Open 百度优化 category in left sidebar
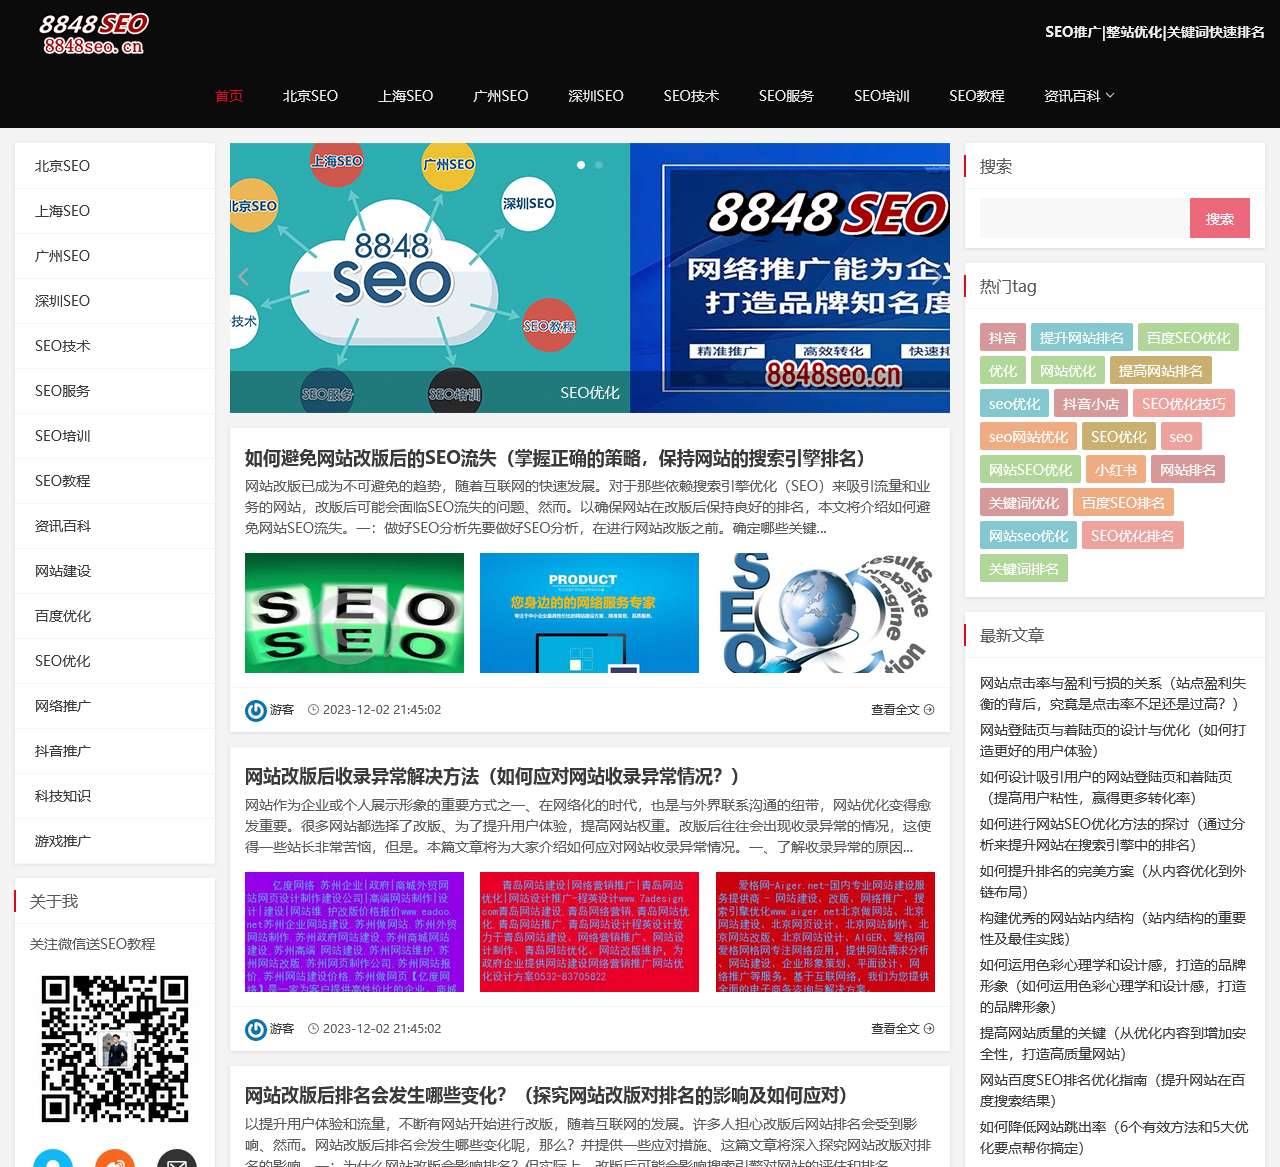 pos(115,616)
